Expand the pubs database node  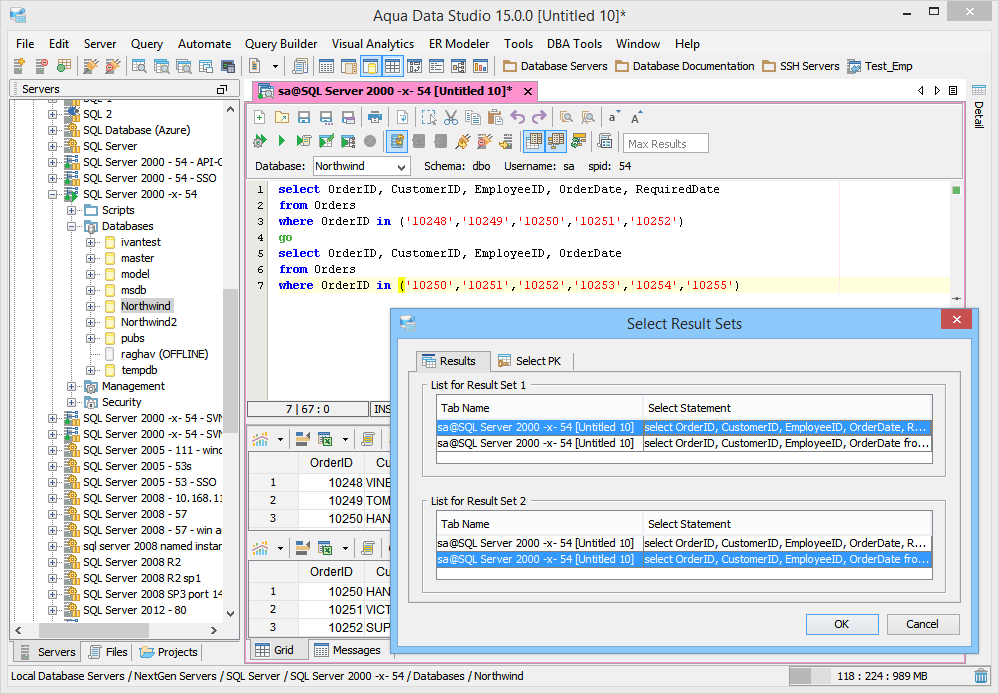pyautogui.click(x=92, y=338)
